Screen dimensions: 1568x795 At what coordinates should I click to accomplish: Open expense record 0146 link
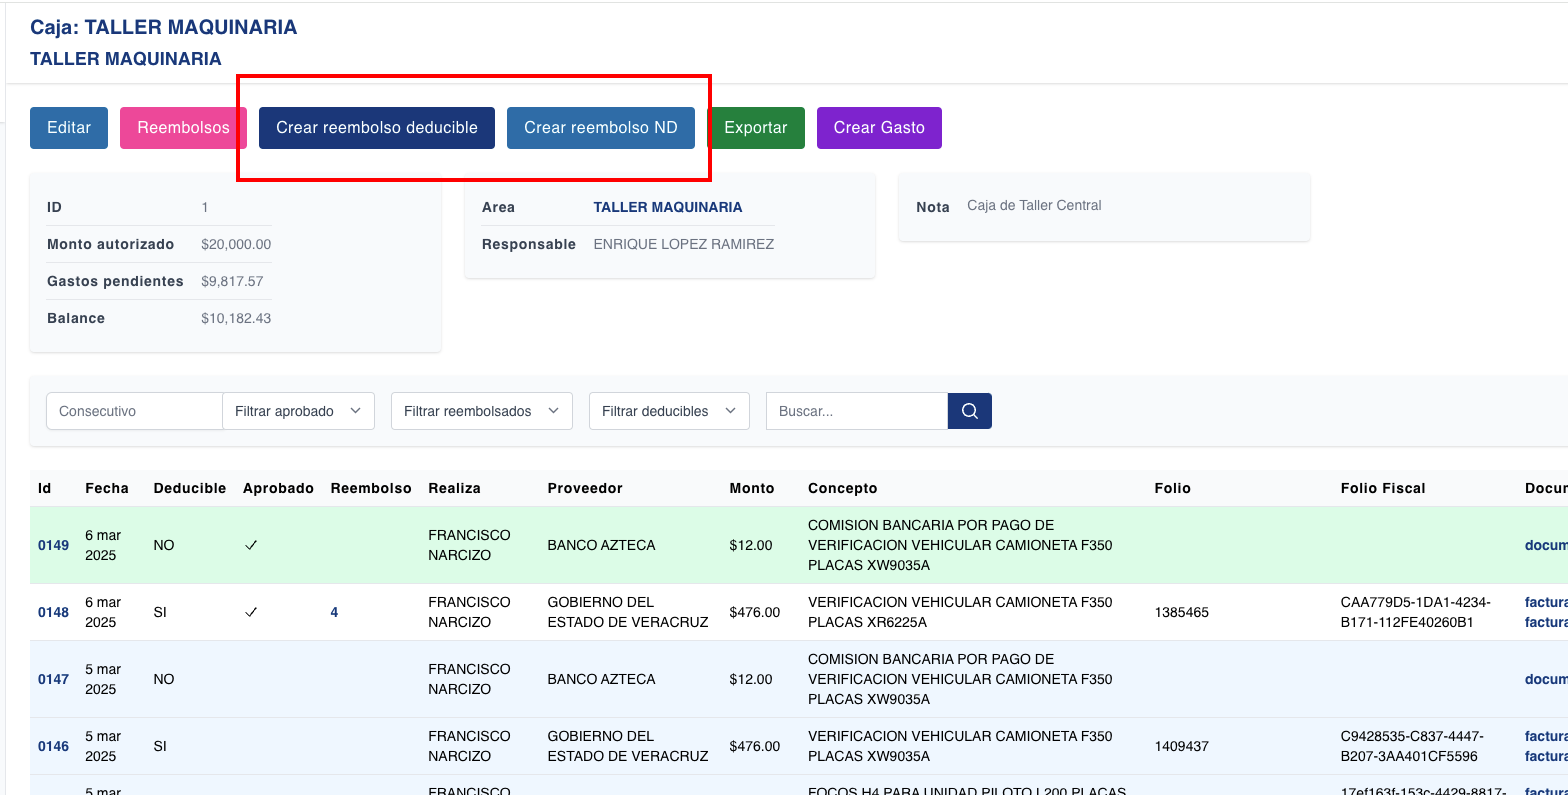click(x=54, y=746)
